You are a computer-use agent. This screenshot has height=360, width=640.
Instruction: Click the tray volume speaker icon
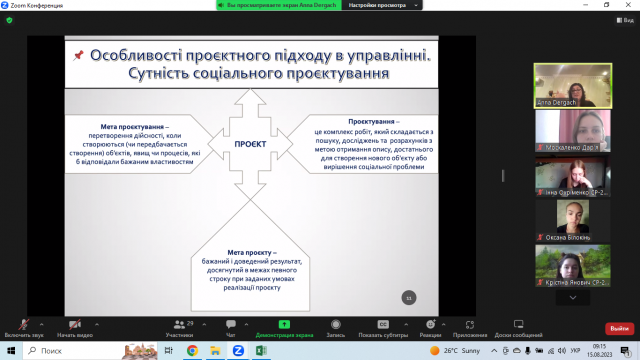562,351
